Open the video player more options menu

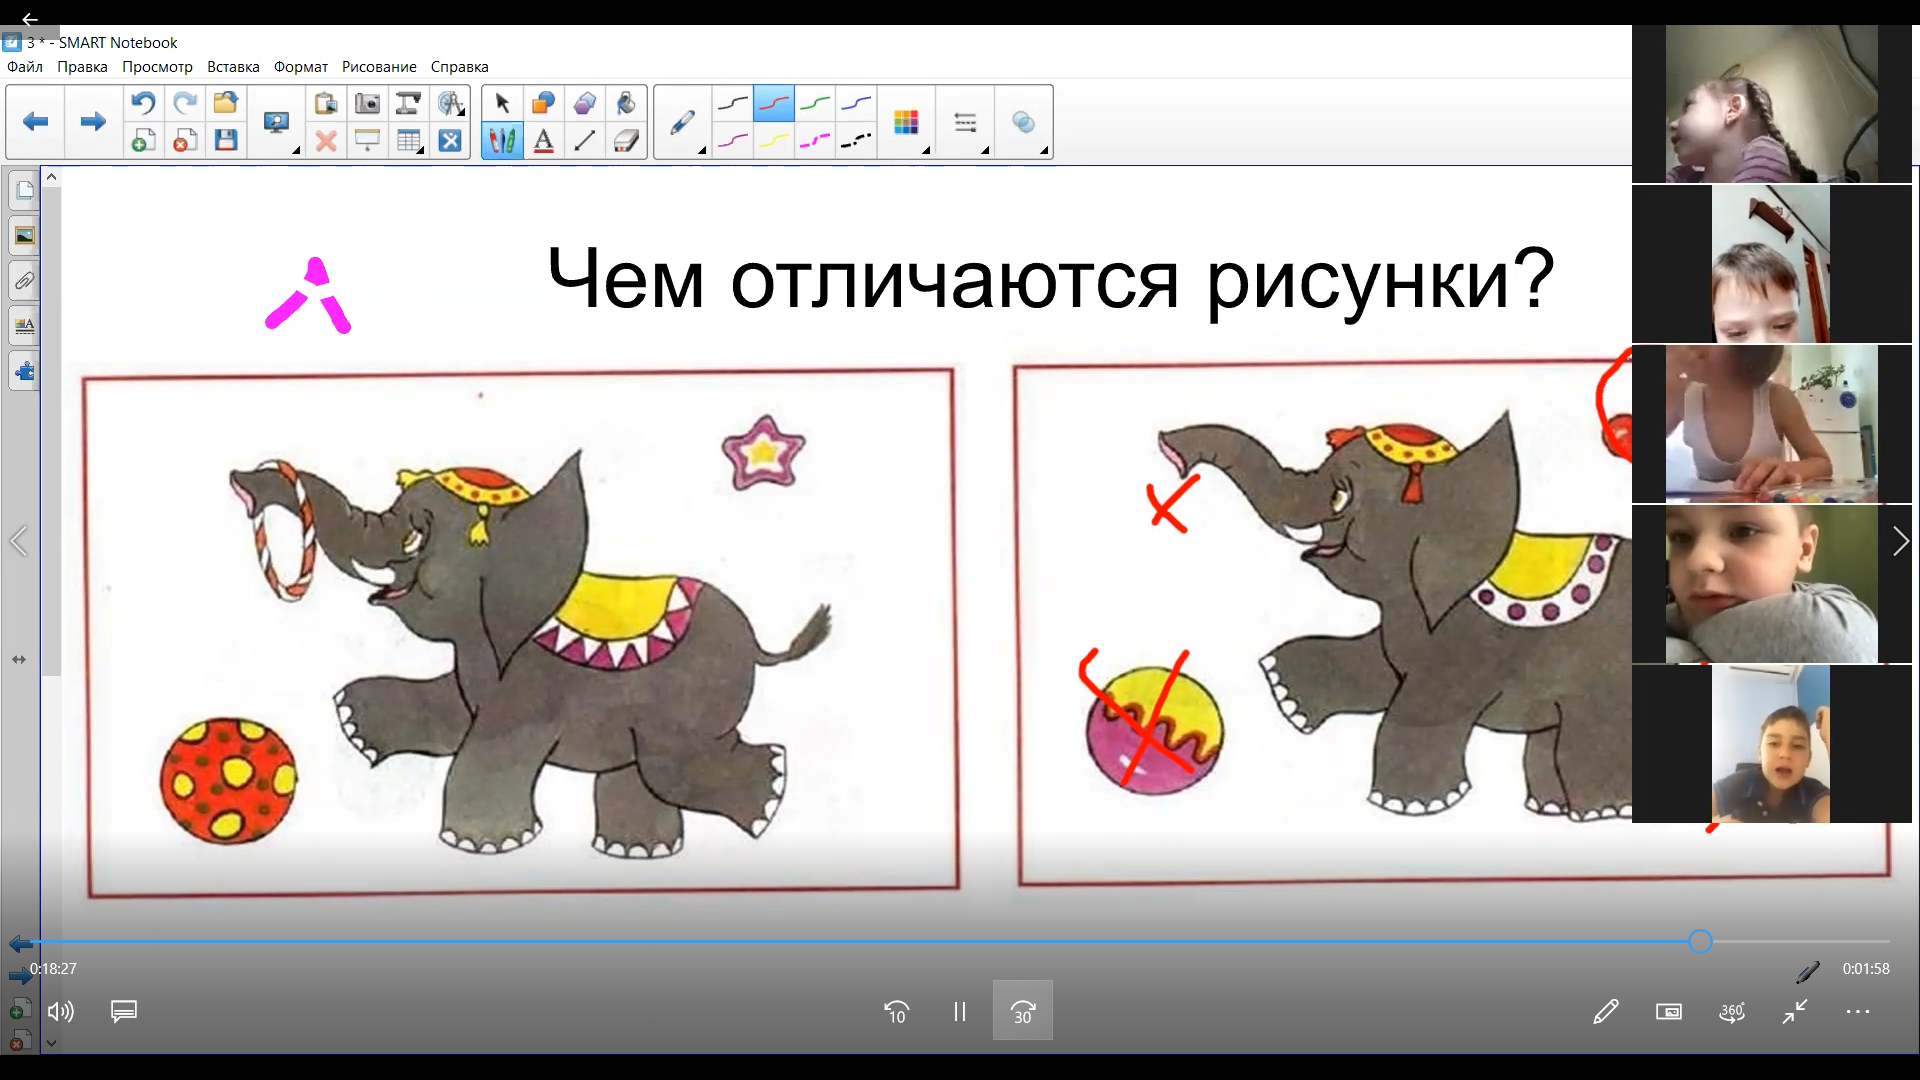click(x=1858, y=1011)
